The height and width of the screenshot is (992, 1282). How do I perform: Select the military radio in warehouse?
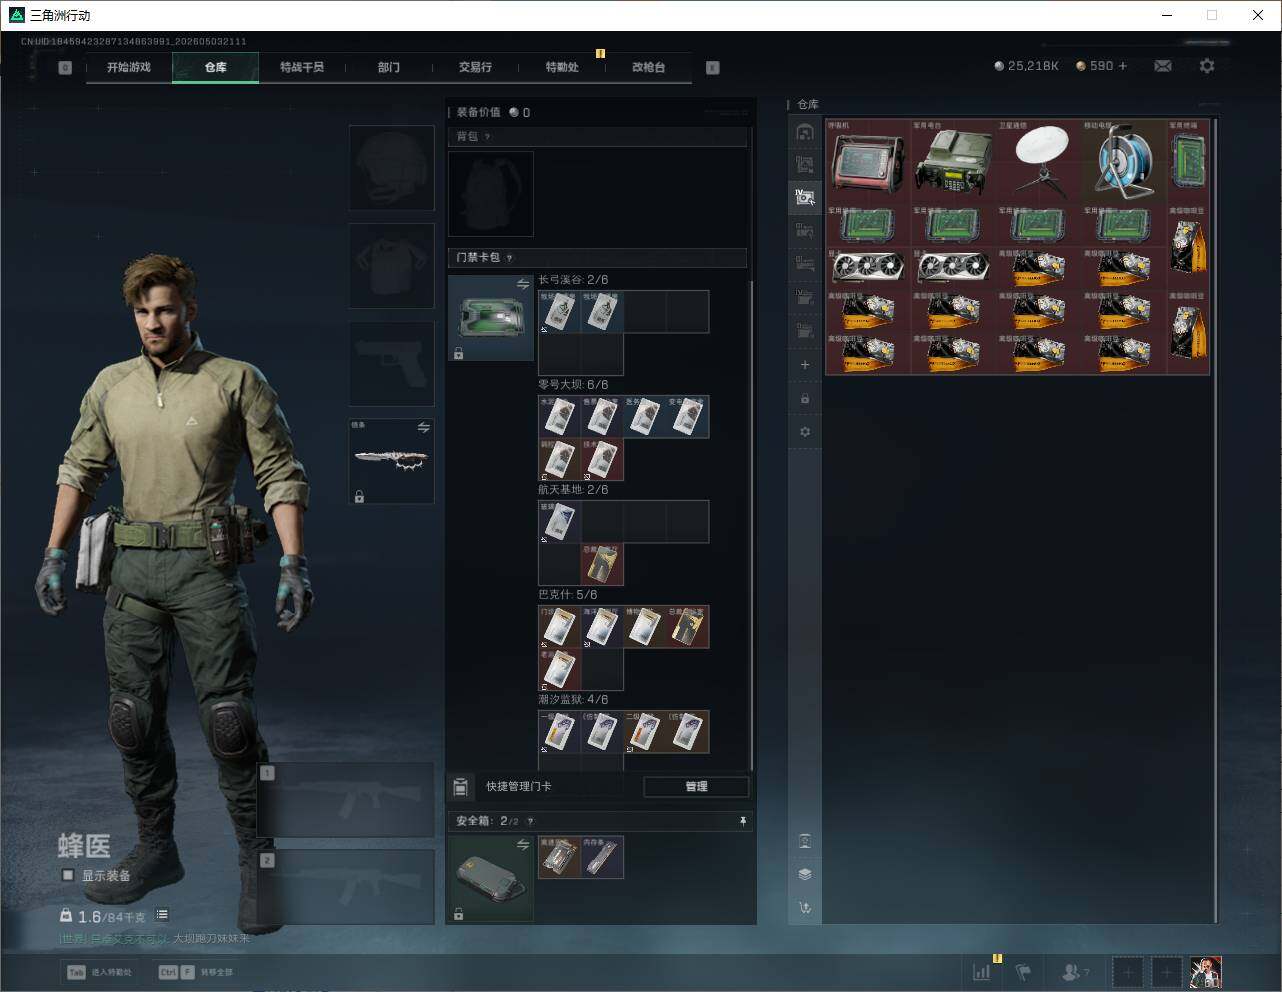pos(954,163)
